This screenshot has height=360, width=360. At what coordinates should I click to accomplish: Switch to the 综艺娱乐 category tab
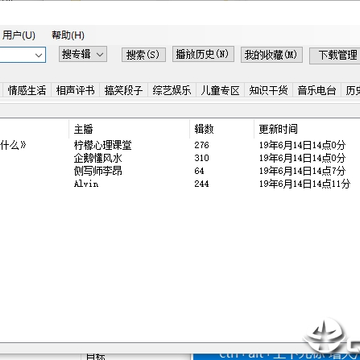tap(172, 90)
